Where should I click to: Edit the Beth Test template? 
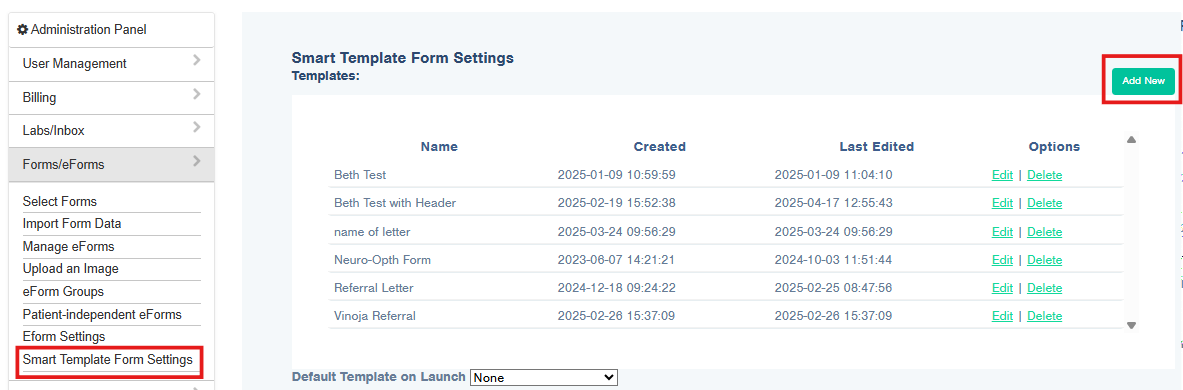(1002, 175)
